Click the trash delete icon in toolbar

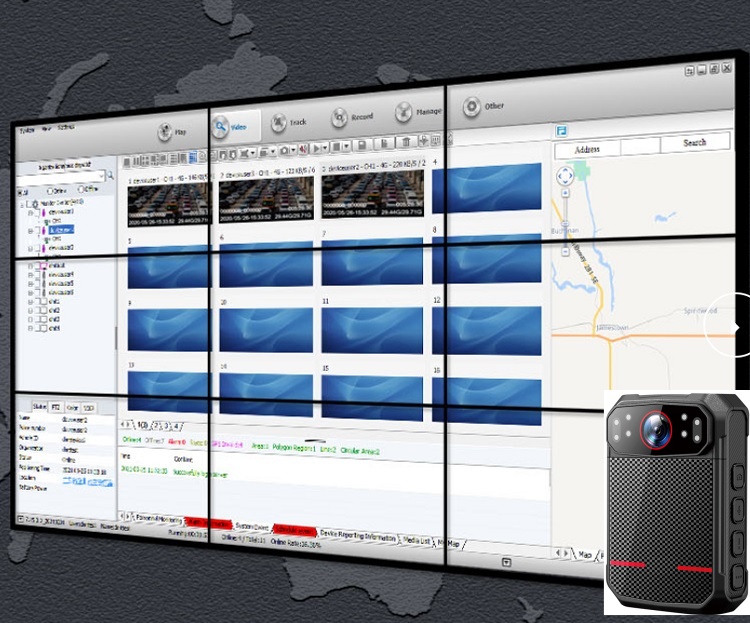click(408, 140)
